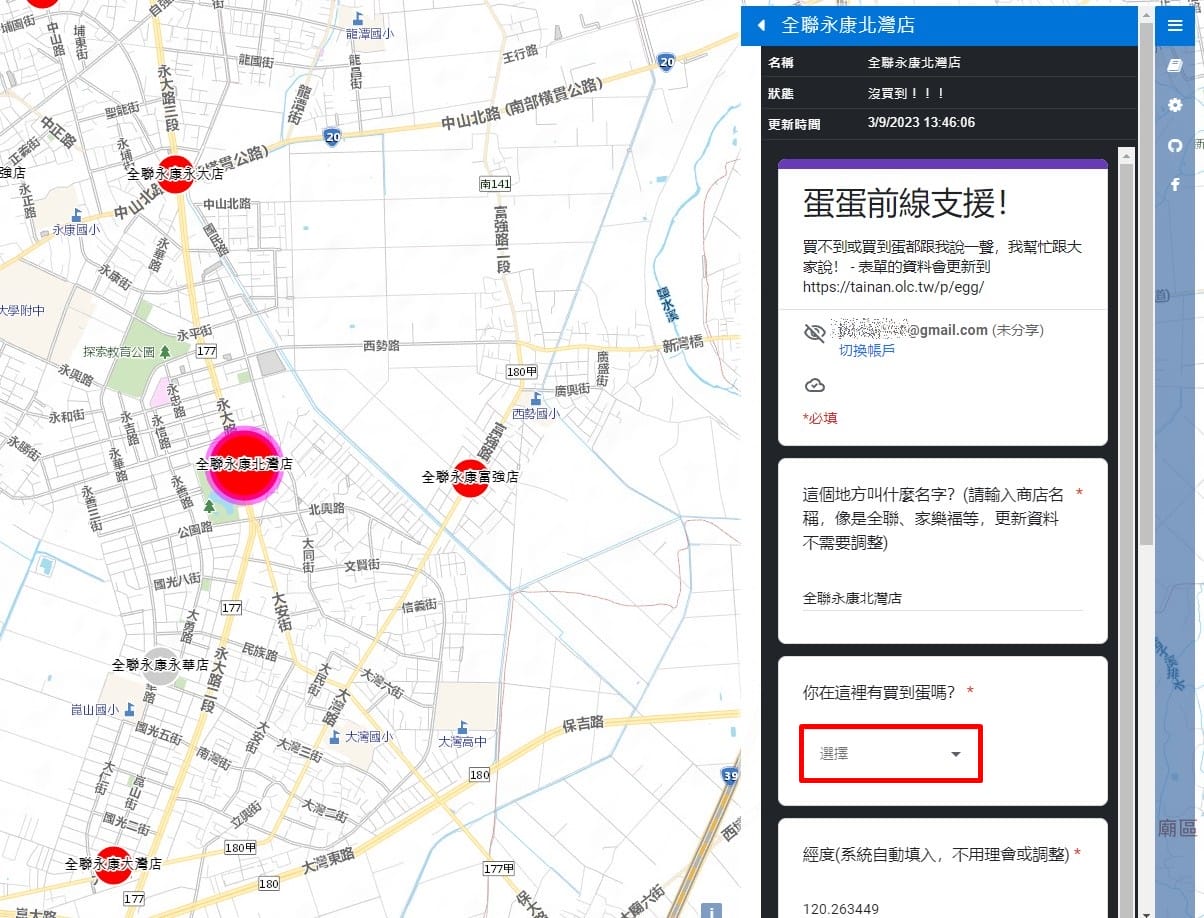
Task: Click the 狀態 value 沒買到！！！
Action: tap(906, 93)
